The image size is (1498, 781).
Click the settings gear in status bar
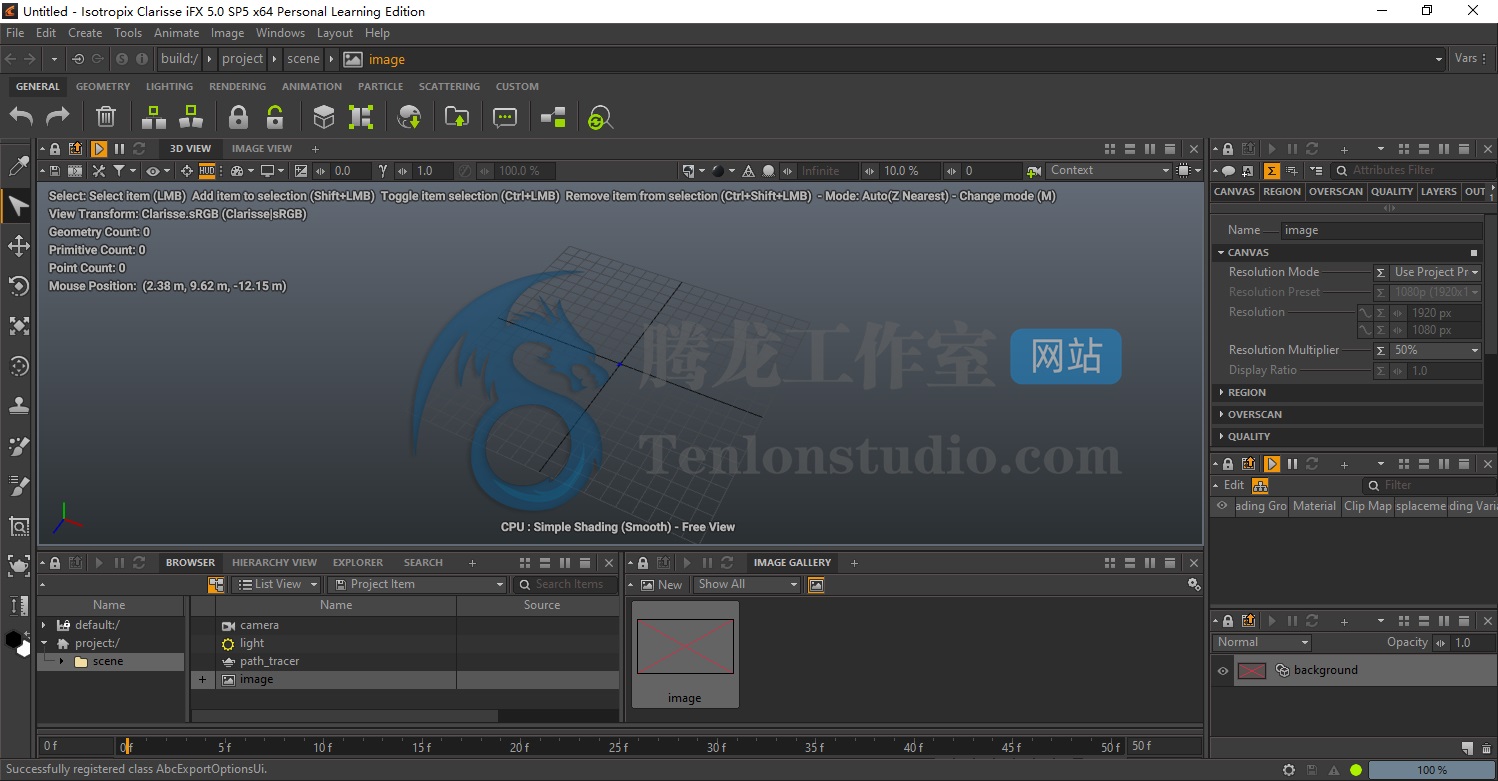[1290, 770]
